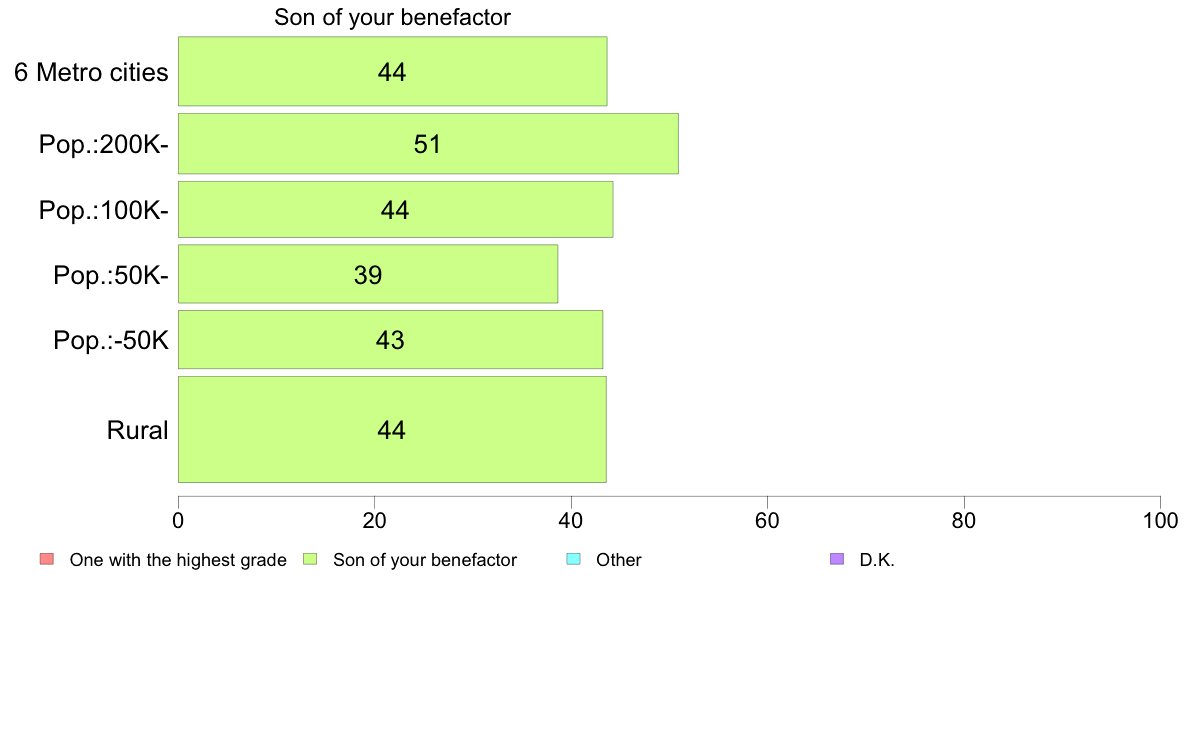Screen dimensions: 1188x736
Task: Select the 'Rural' bar showing 44
Action: [392, 429]
